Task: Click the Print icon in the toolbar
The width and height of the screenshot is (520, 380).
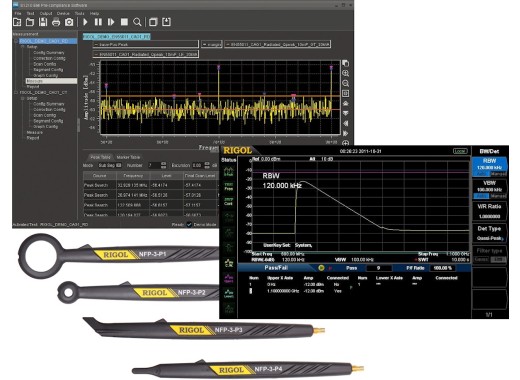Action: click(56, 22)
